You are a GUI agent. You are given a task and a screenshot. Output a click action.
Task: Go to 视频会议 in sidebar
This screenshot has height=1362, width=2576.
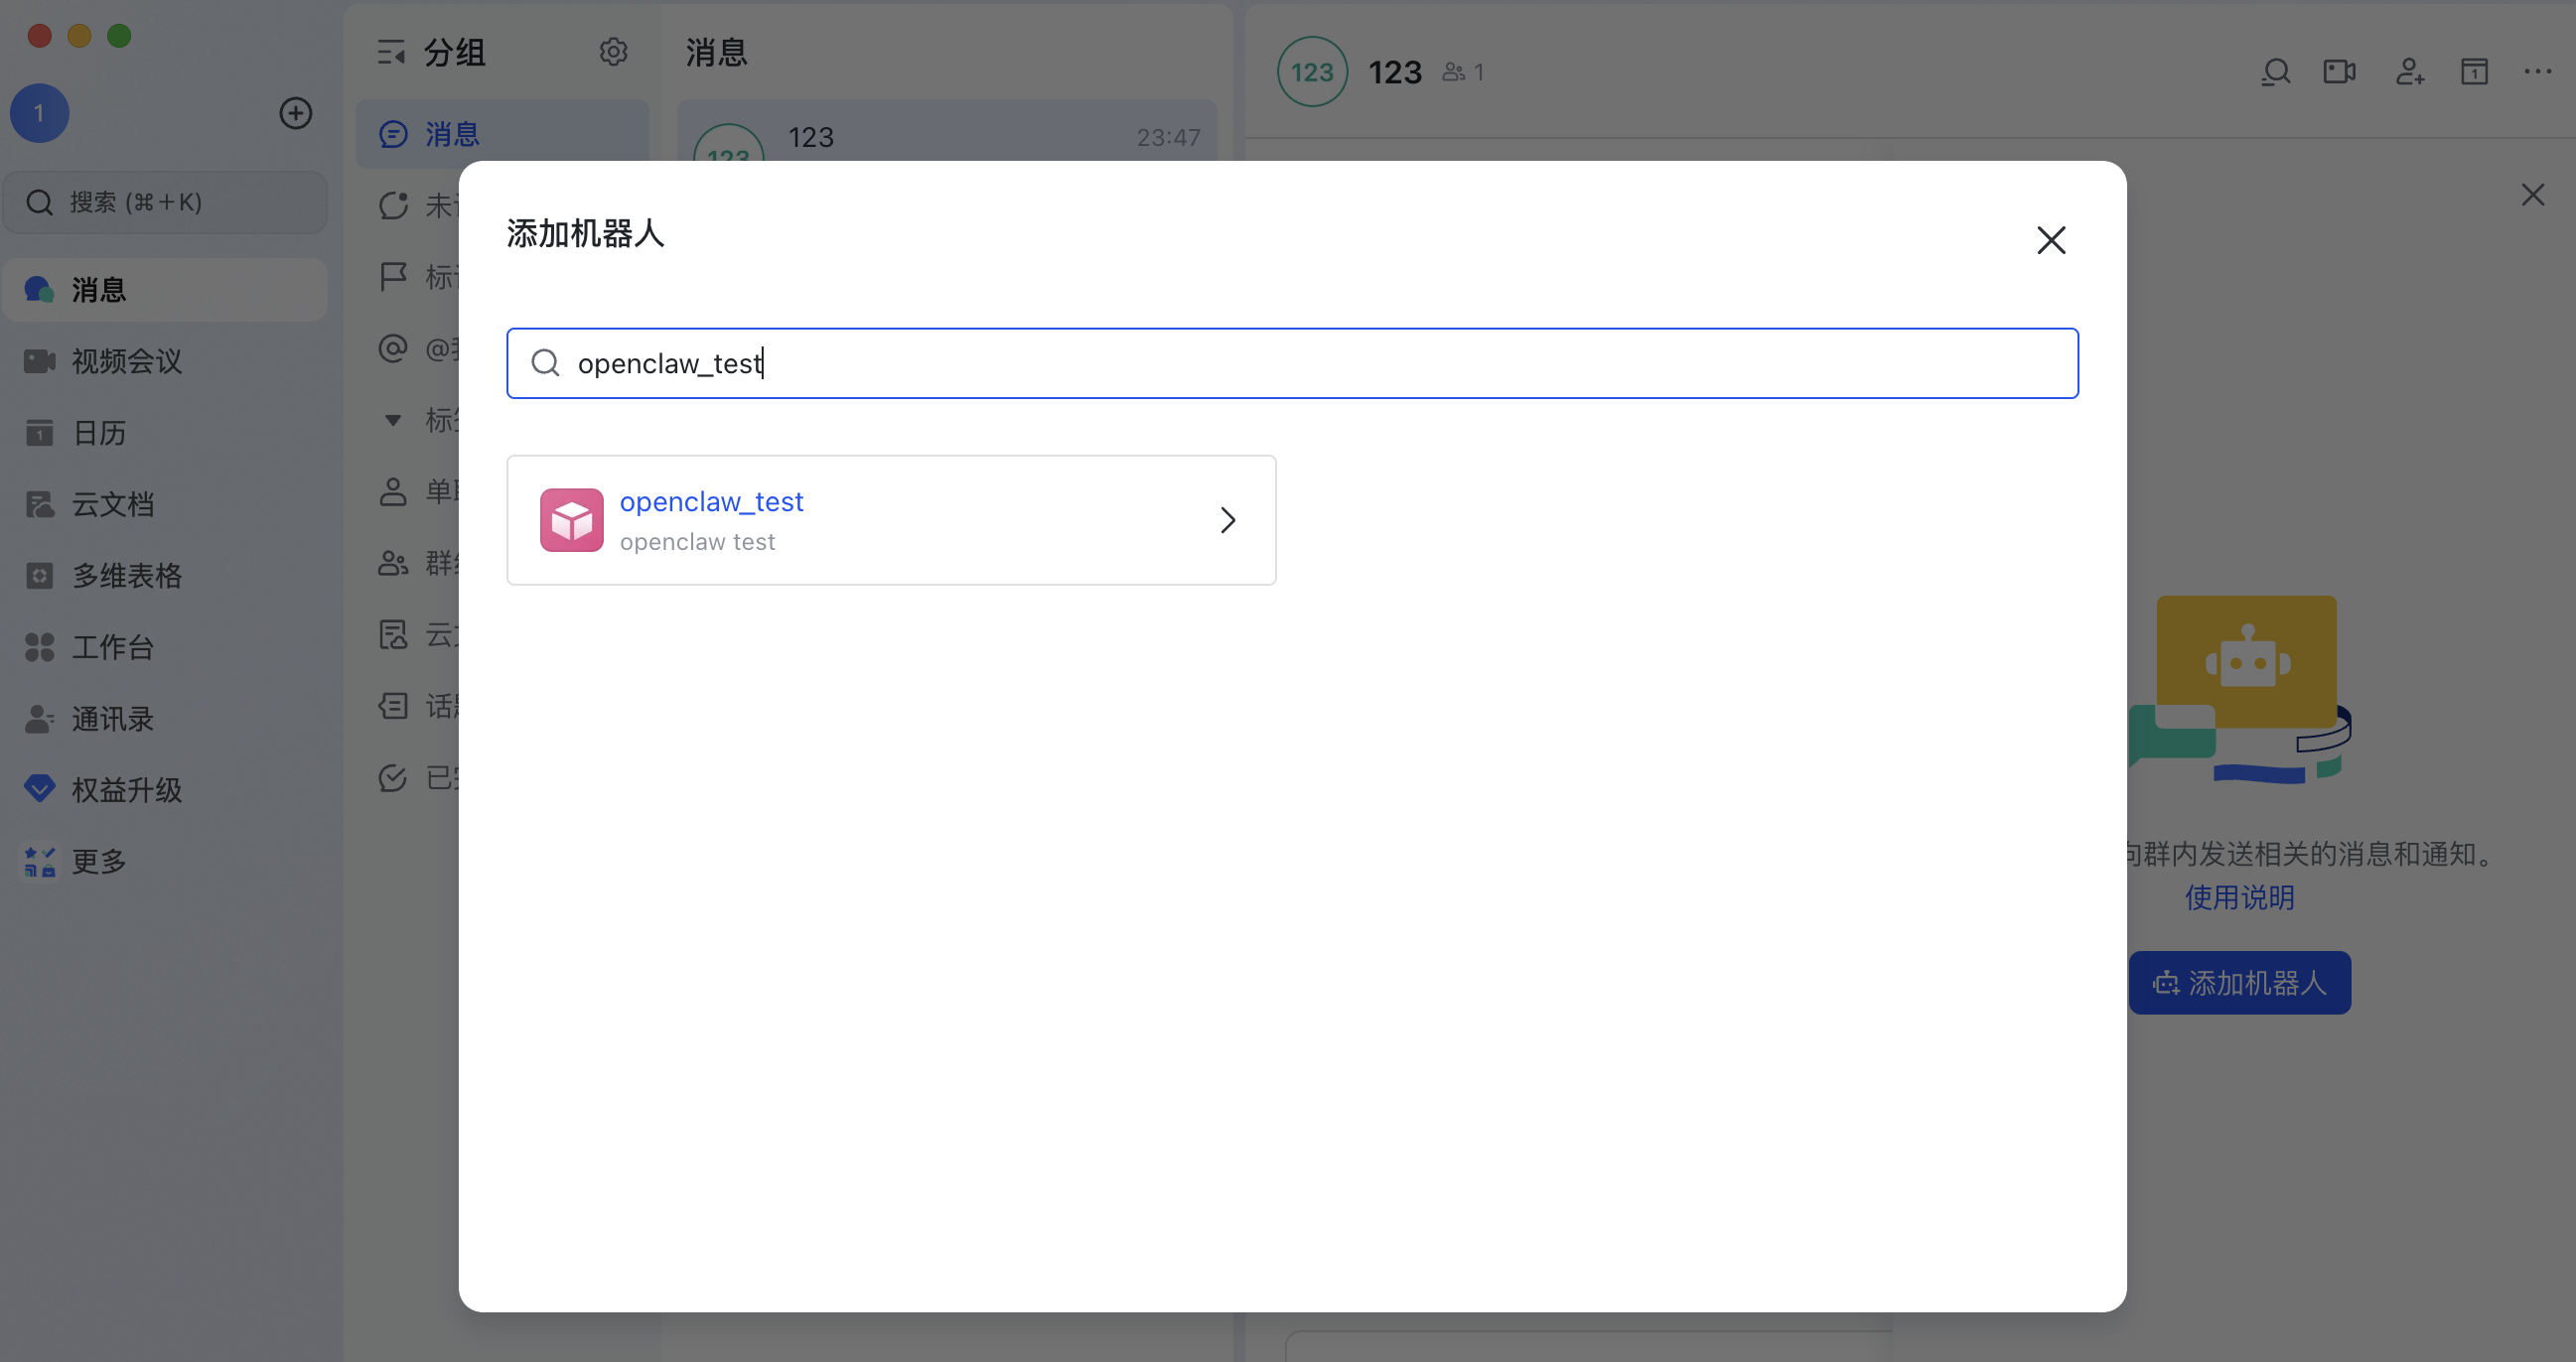126,361
